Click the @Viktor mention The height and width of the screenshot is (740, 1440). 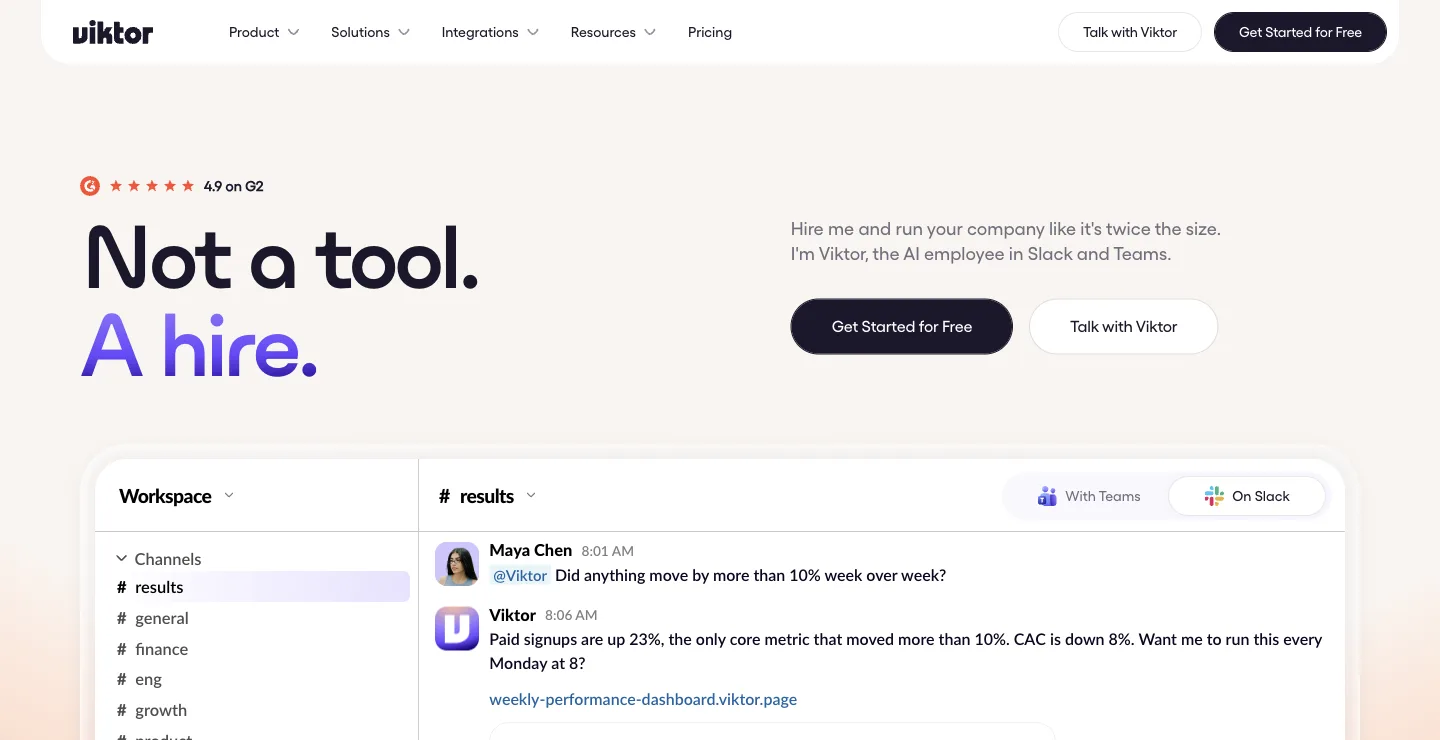[520, 575]
